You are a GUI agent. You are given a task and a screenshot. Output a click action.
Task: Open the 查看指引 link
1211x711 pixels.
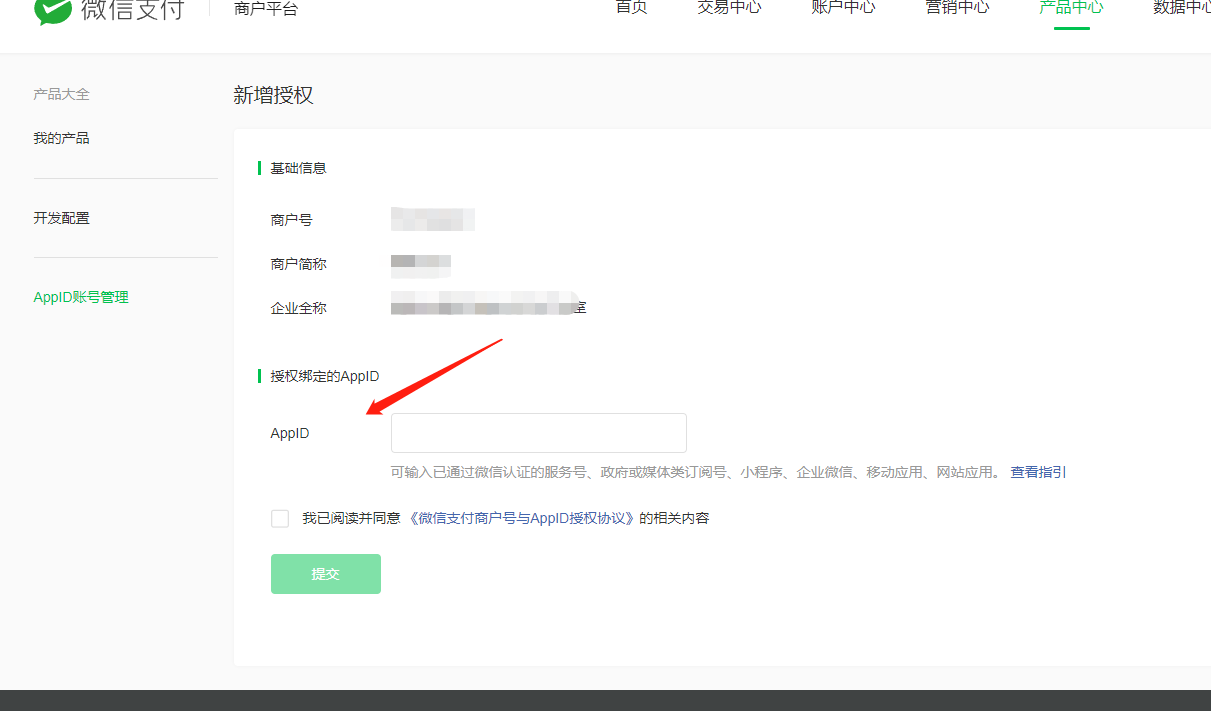click(1038, 472)
